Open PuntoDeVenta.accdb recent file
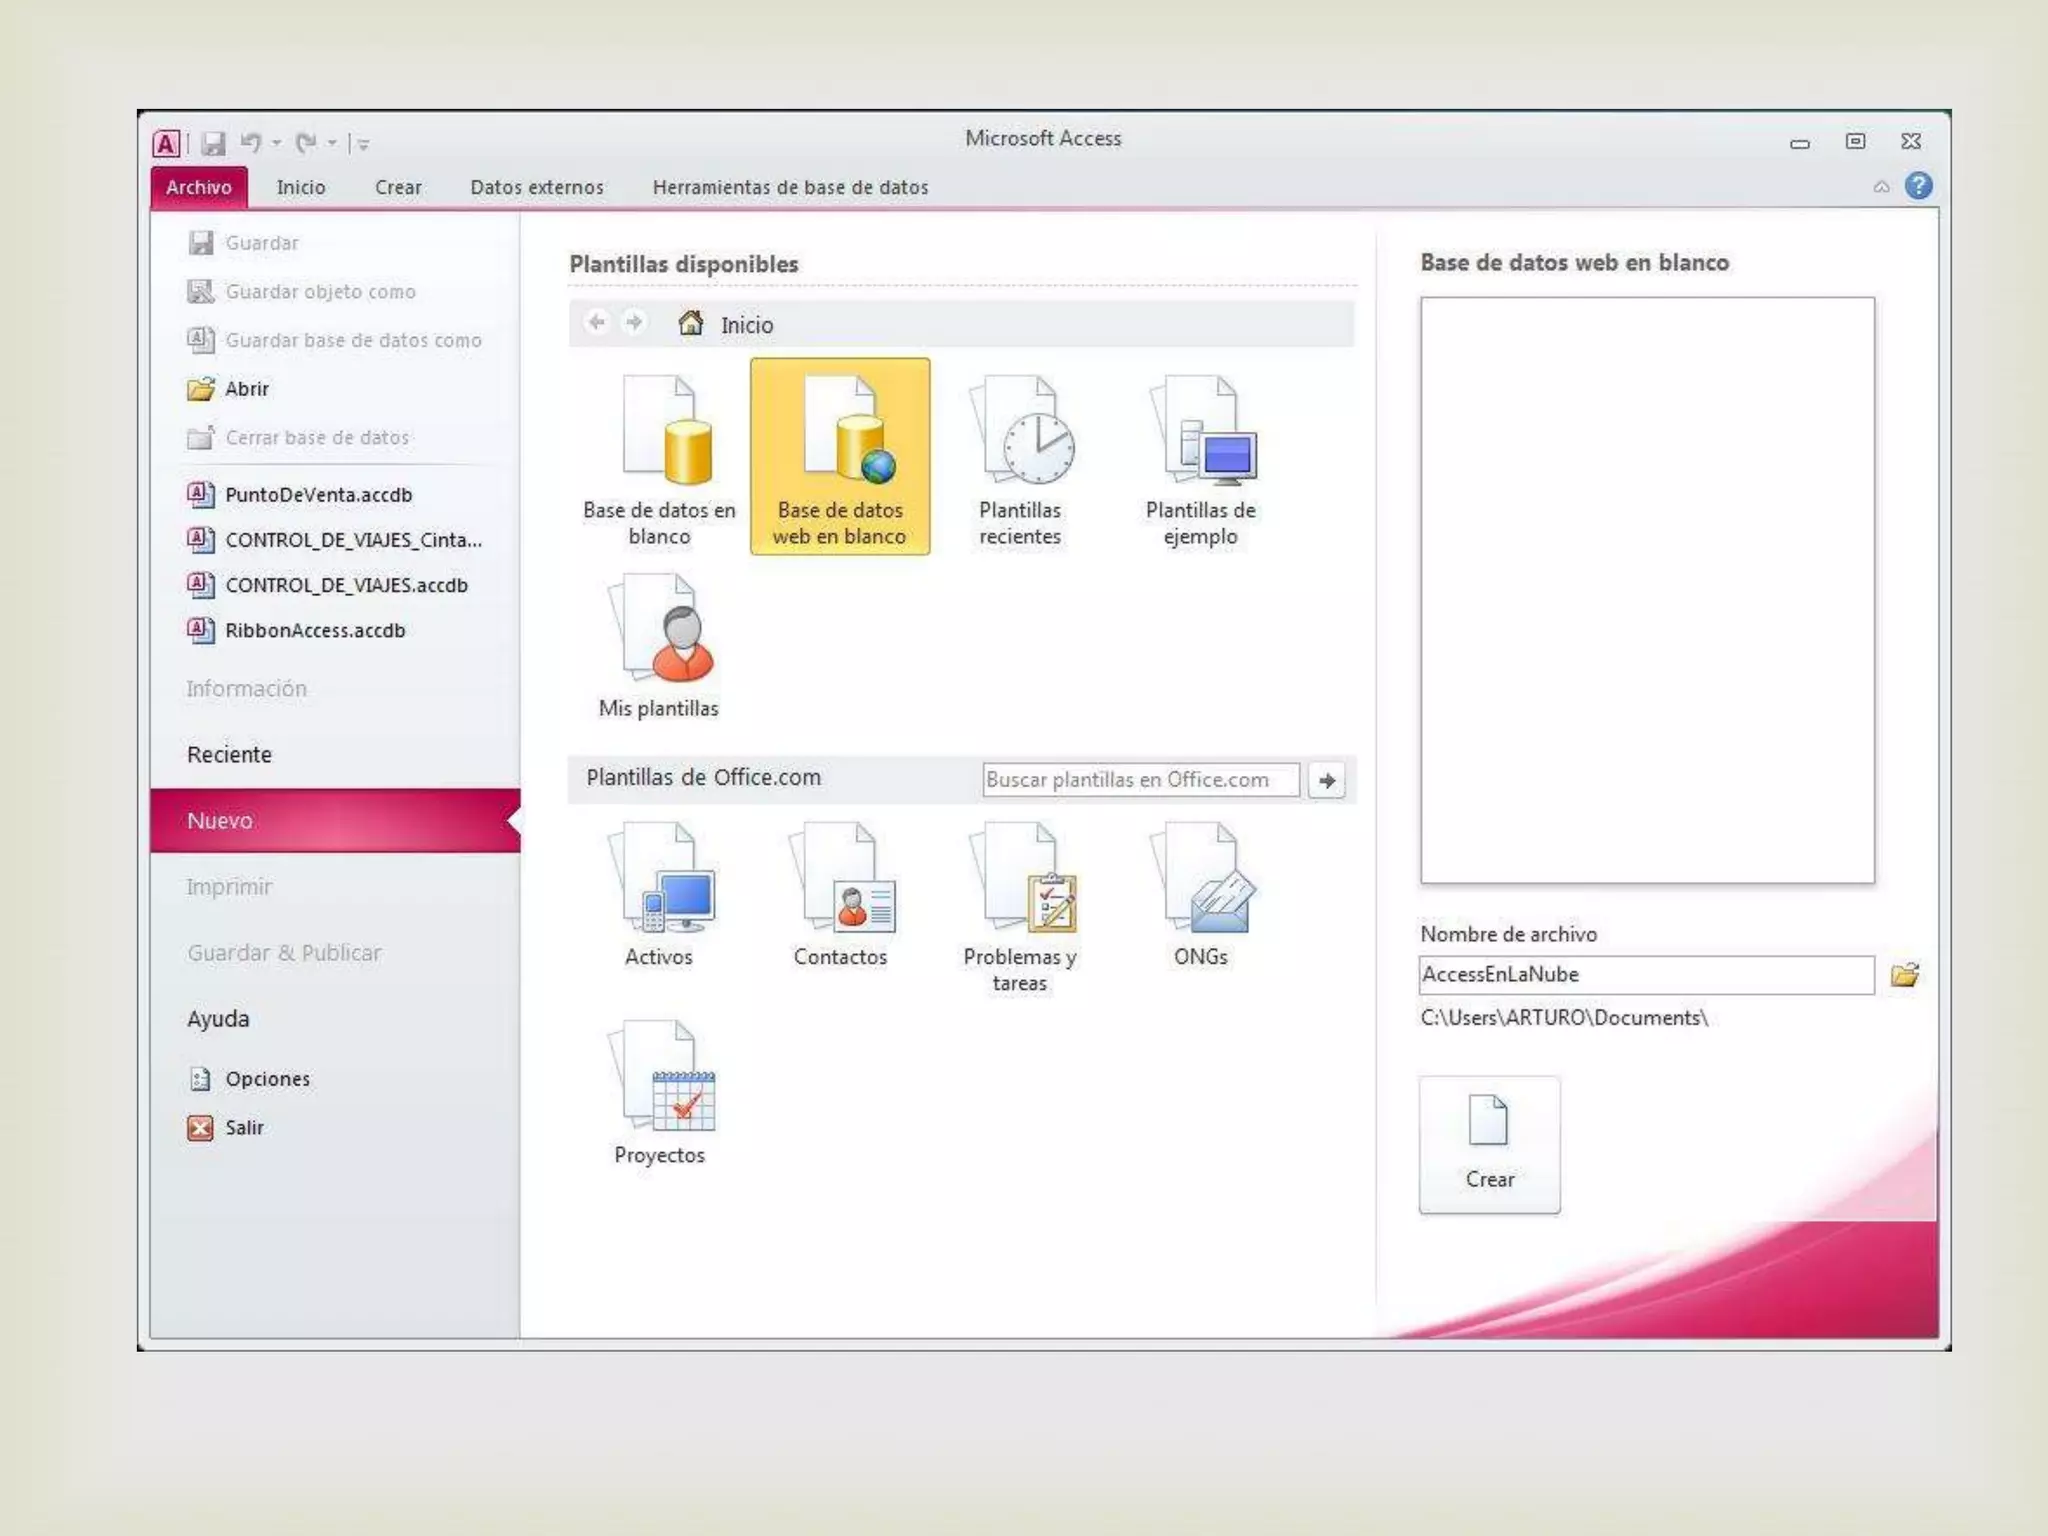This screenshot has width=2048, height=1536. pos(318,495)
